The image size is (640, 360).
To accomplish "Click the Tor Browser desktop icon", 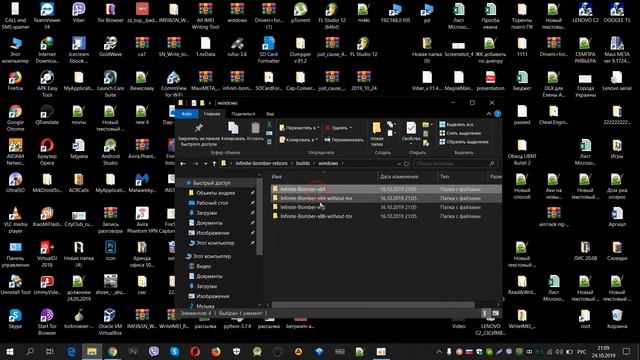I will tap(110, 13).
